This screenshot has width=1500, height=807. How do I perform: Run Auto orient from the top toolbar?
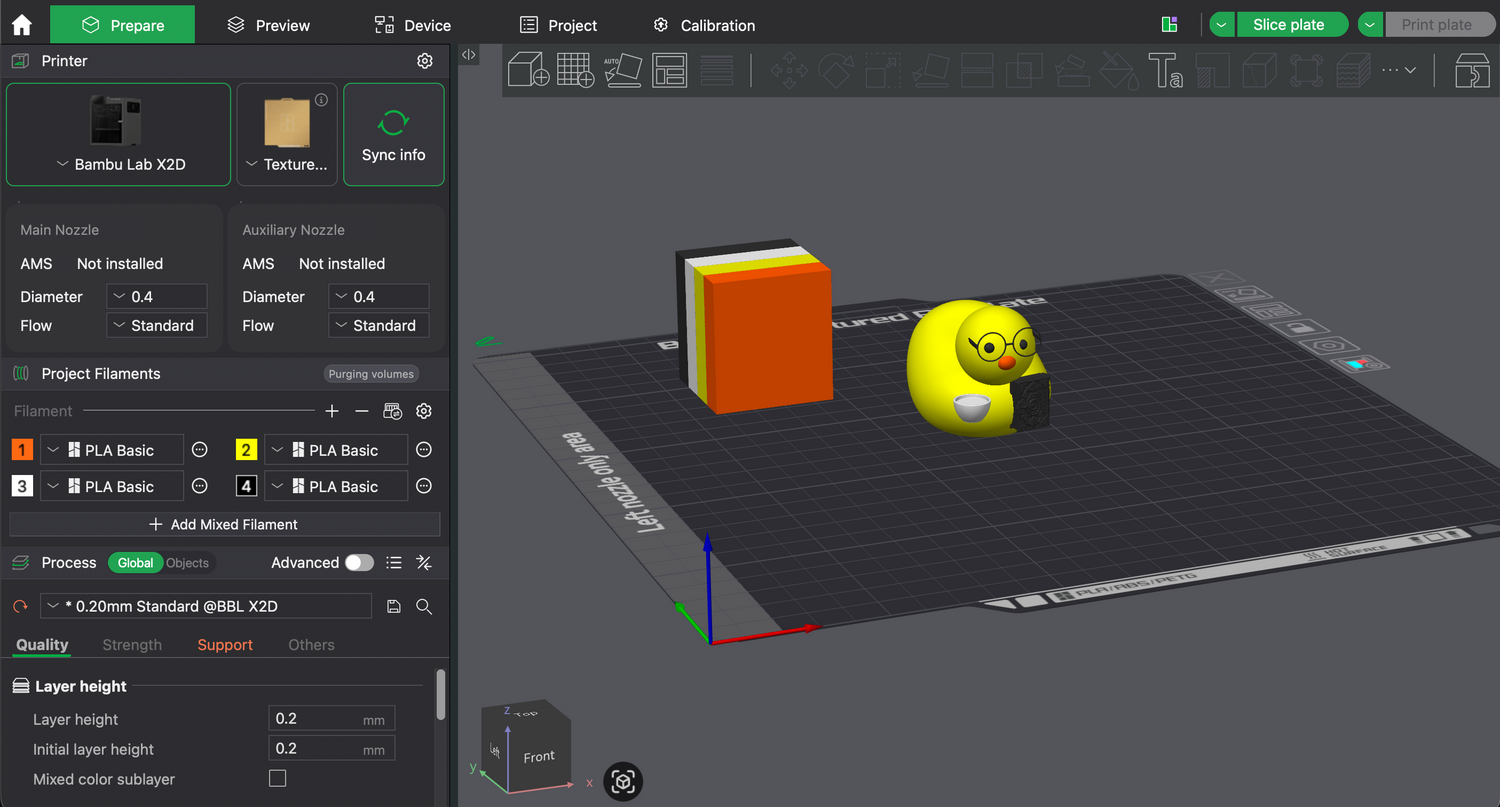pyautogui.click(x=623, y=70)
